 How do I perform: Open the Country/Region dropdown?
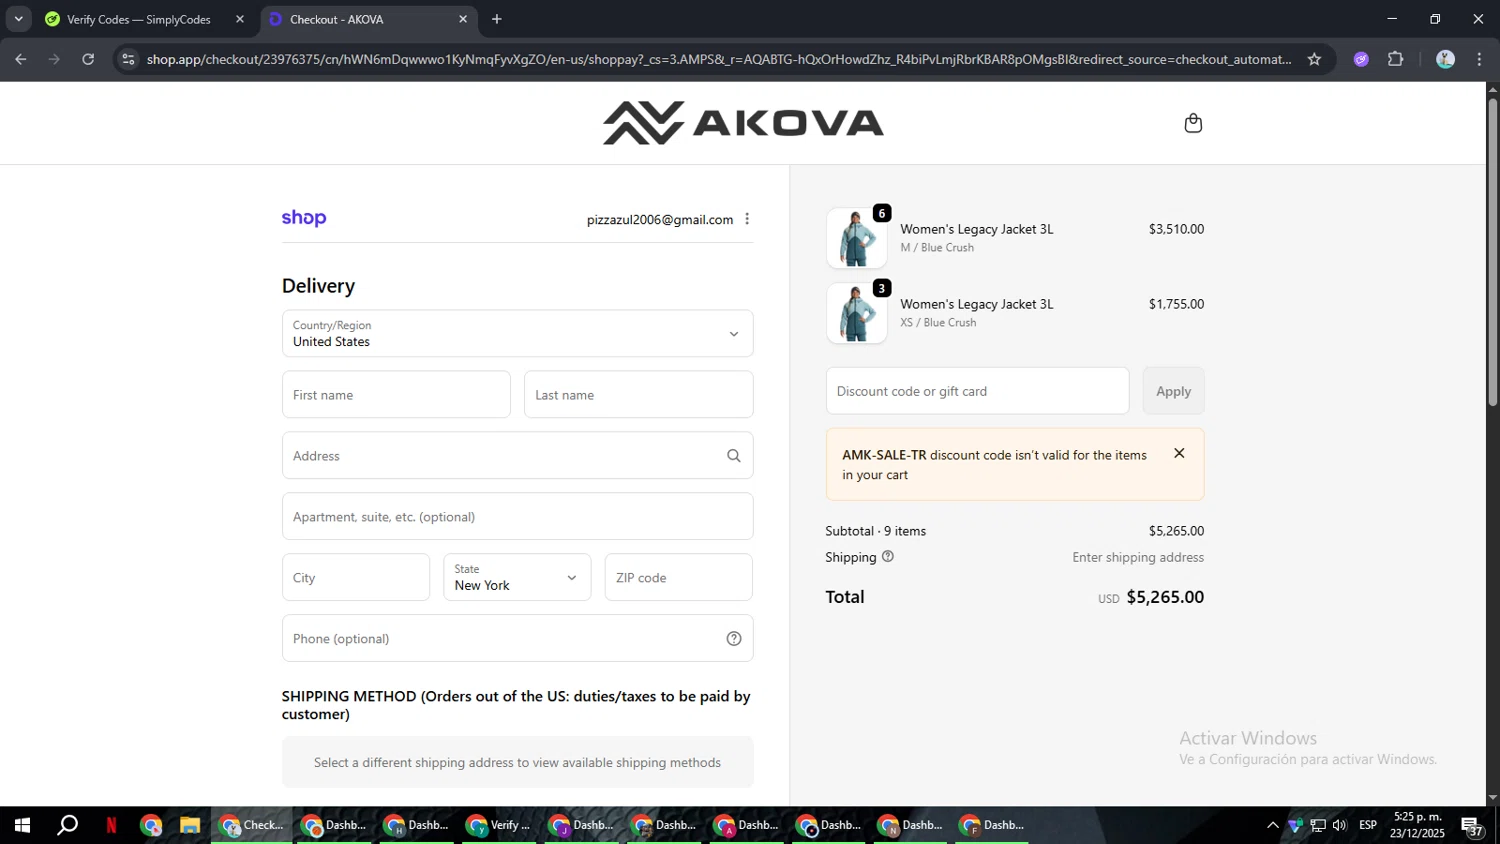pos(517,333)
